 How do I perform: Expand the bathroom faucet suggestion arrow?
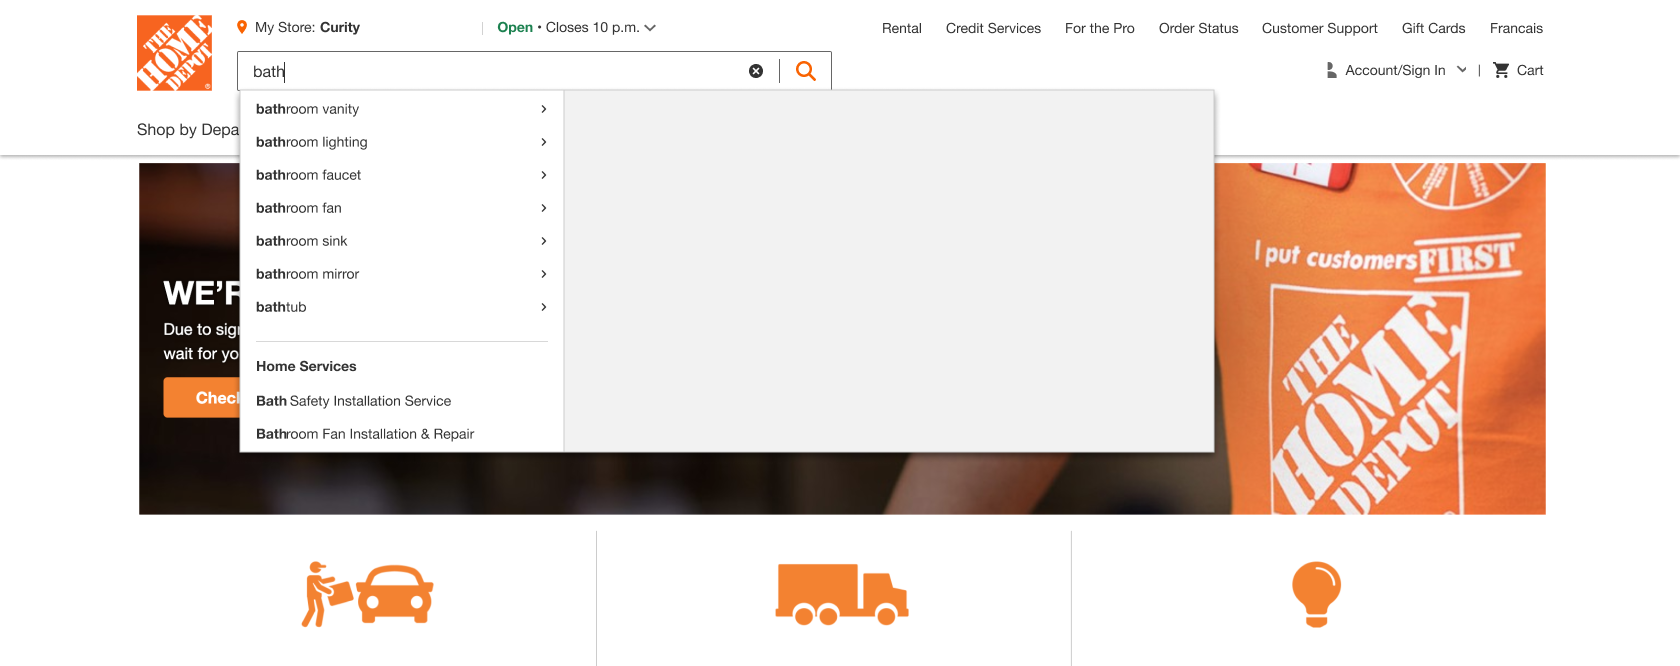coord(543,175)
